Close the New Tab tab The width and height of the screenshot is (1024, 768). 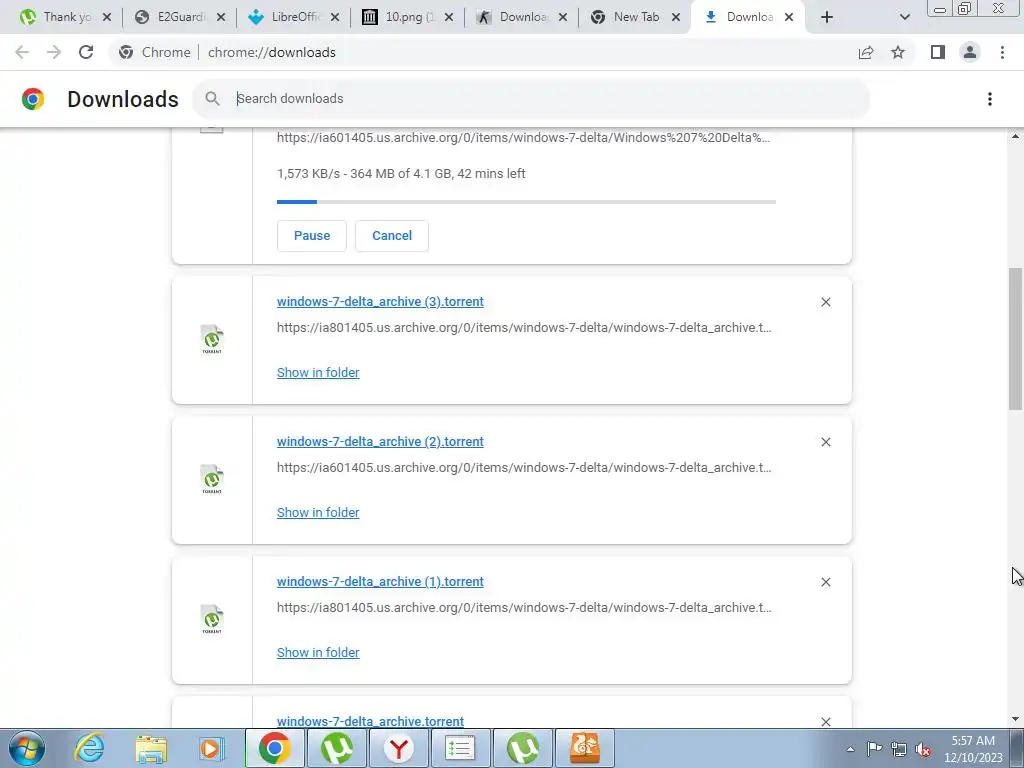(676, 17)
